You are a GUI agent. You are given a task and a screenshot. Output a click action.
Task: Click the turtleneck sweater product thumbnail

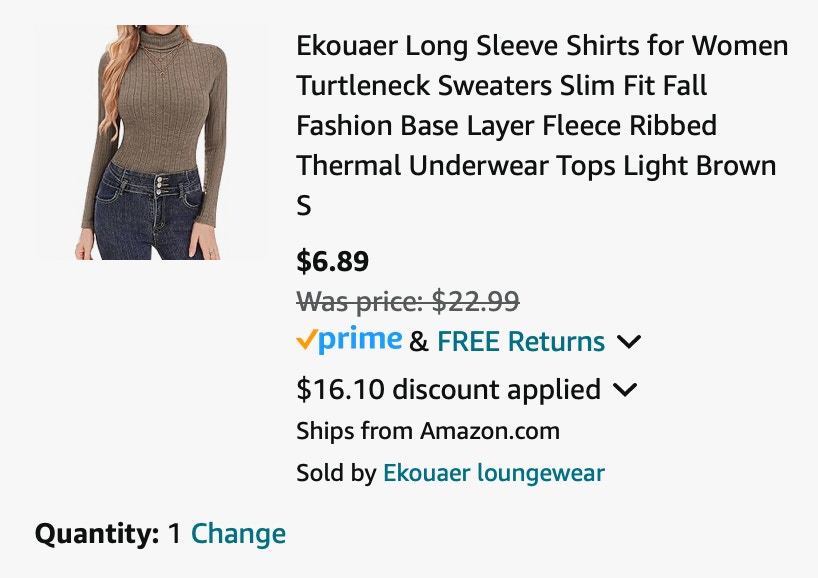tap(150, 142)
